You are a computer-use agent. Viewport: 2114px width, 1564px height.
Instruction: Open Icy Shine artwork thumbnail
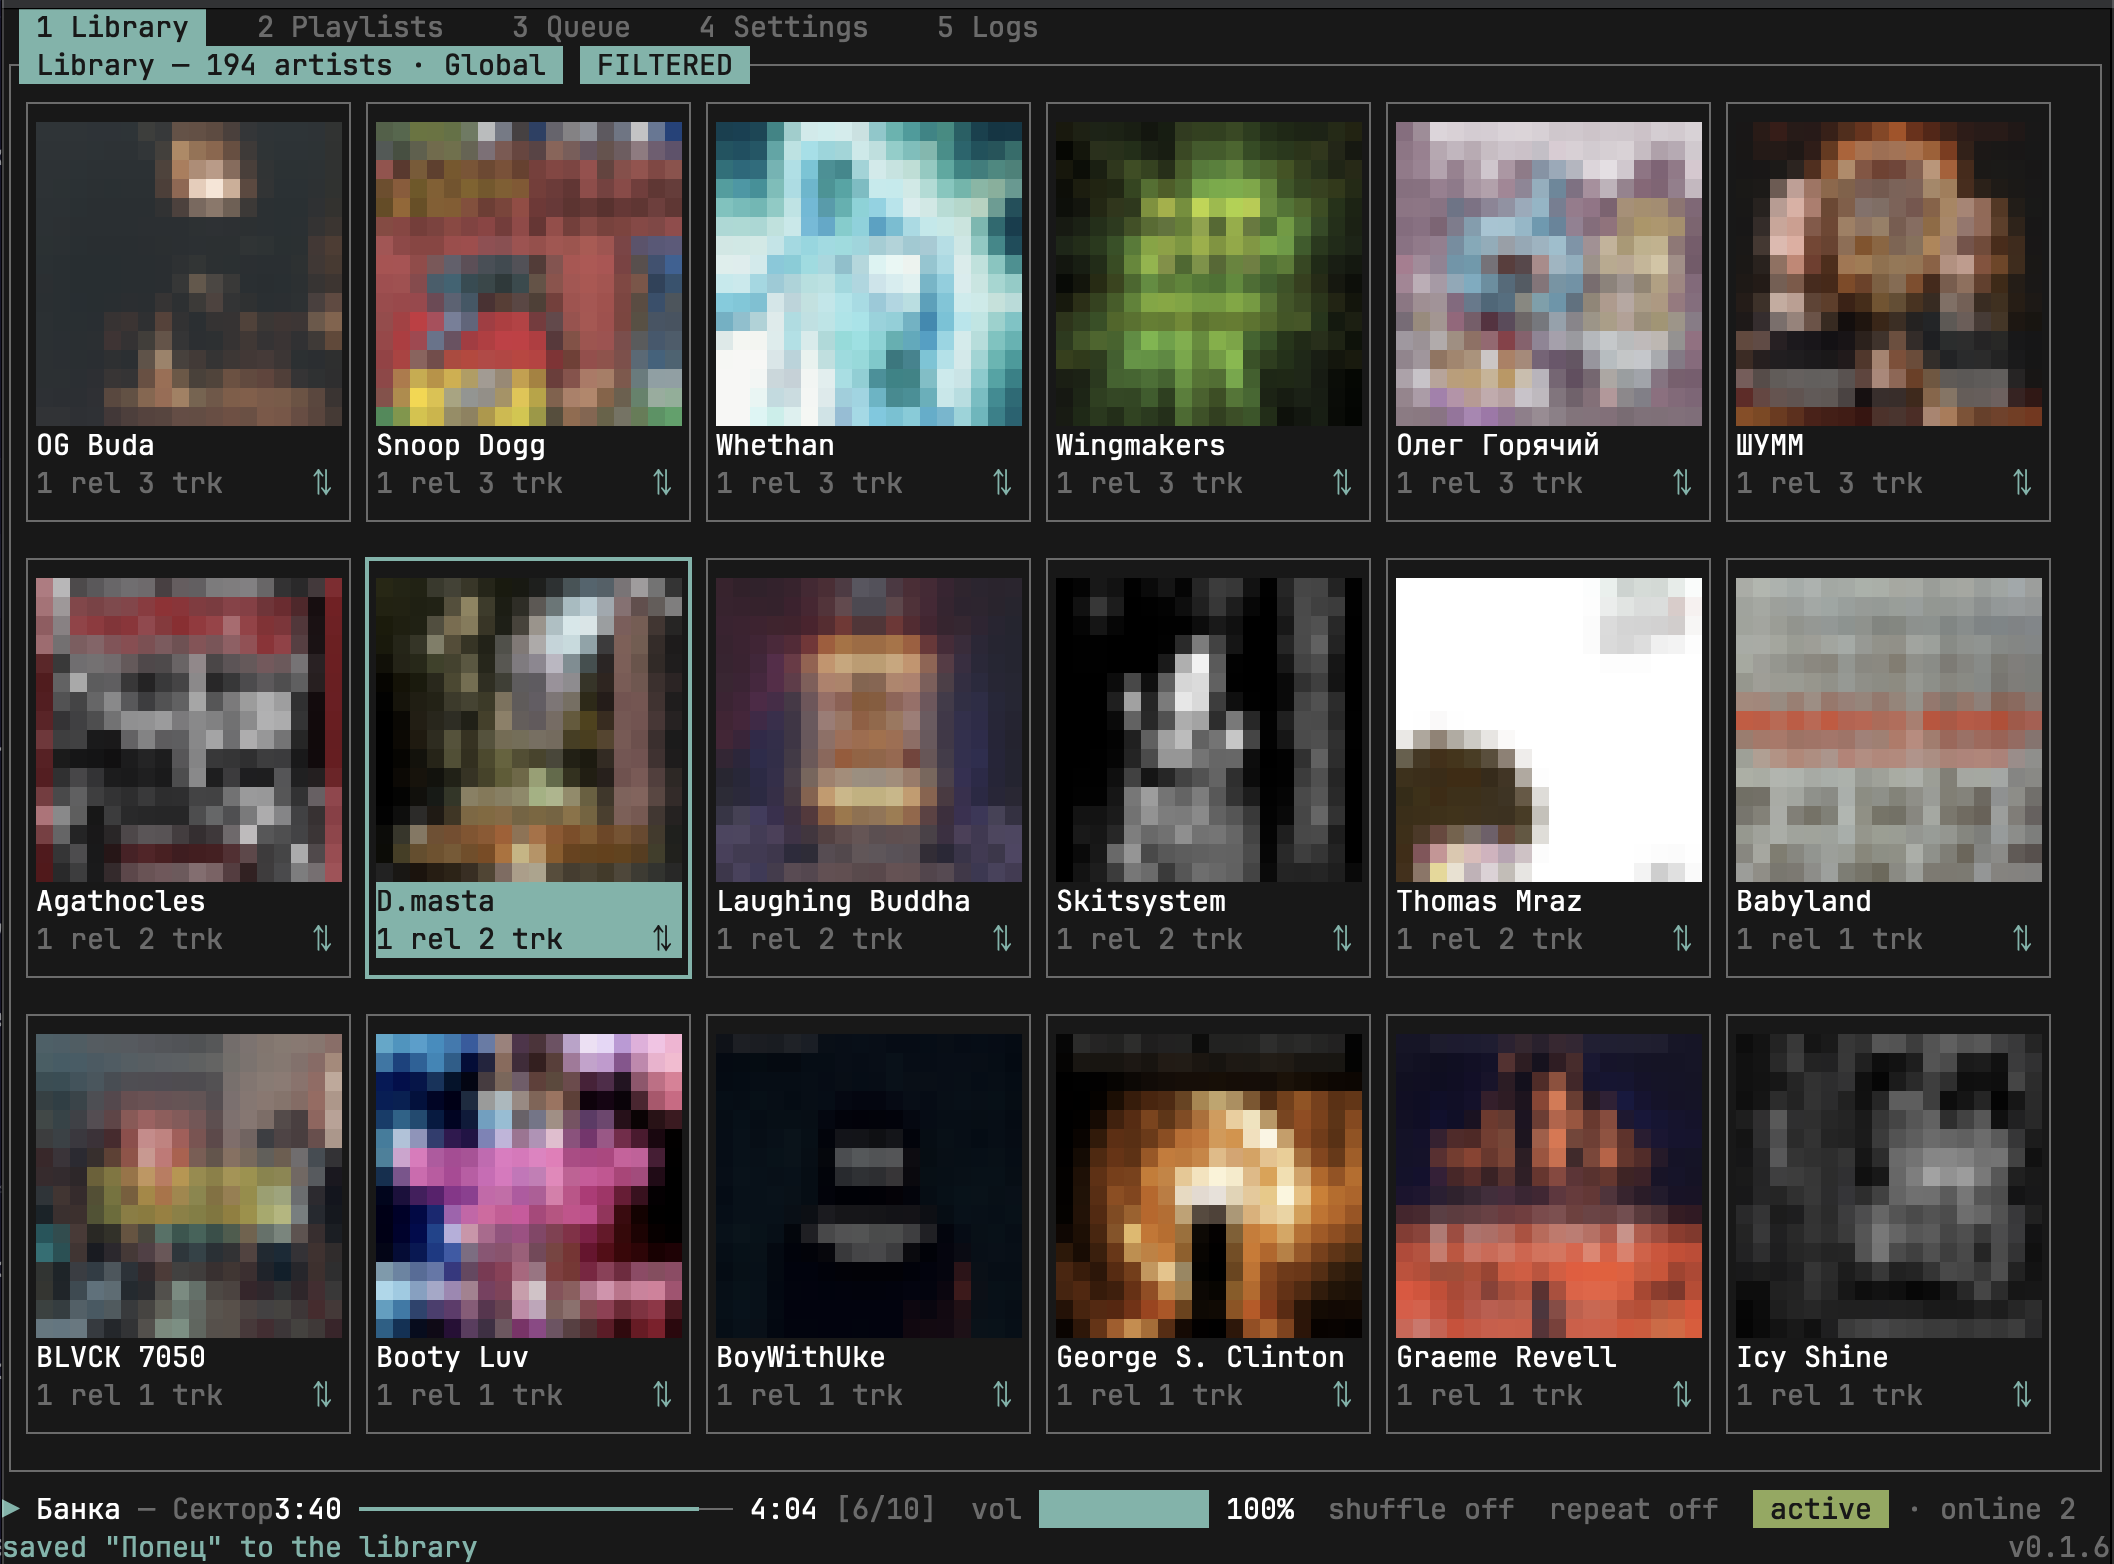pos(1889,1186)
